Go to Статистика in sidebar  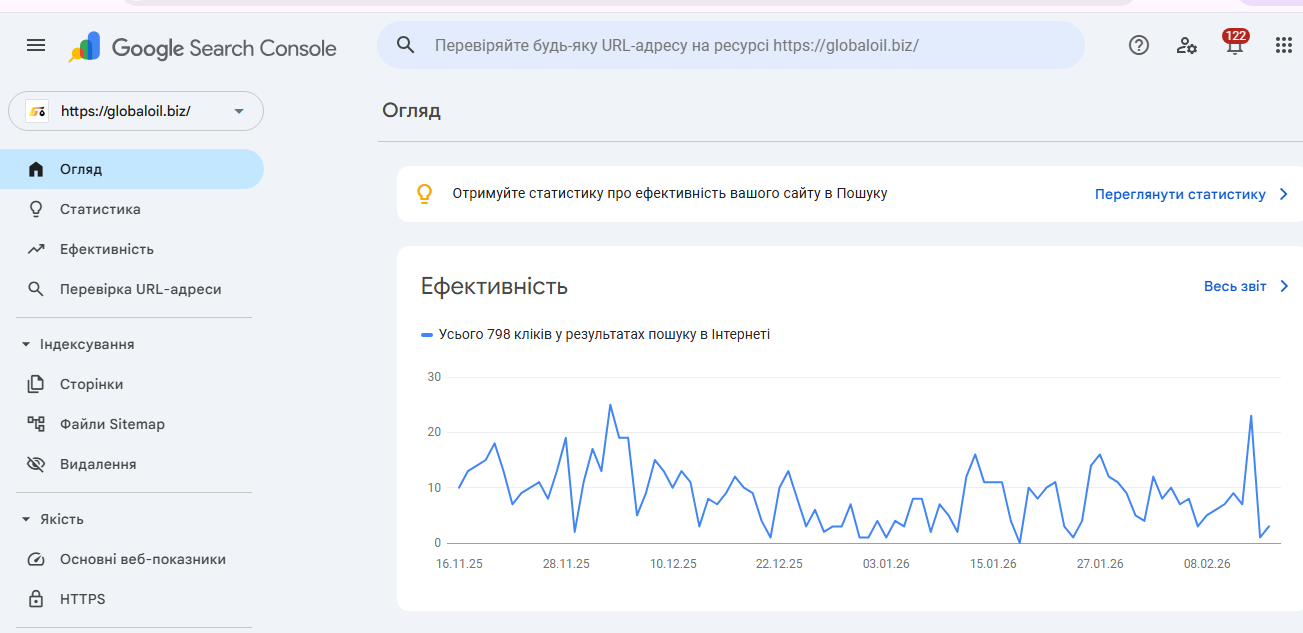pos(100,209)
